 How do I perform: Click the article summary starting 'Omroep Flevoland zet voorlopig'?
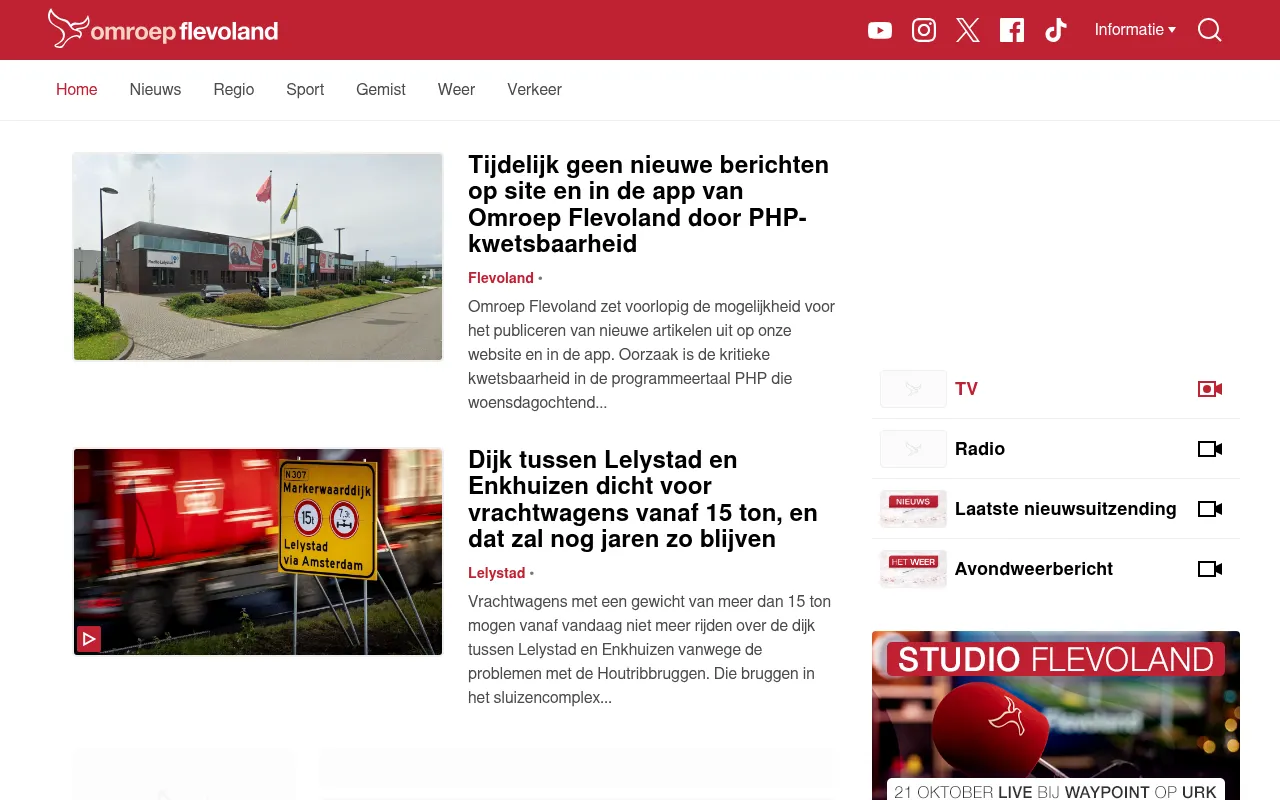(651, 355)
